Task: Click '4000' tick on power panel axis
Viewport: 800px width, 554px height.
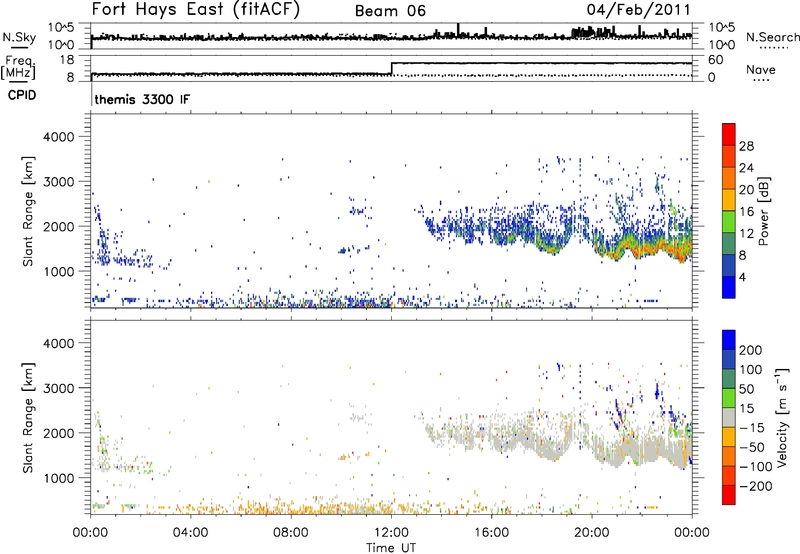Action: (x=59, y=137)
